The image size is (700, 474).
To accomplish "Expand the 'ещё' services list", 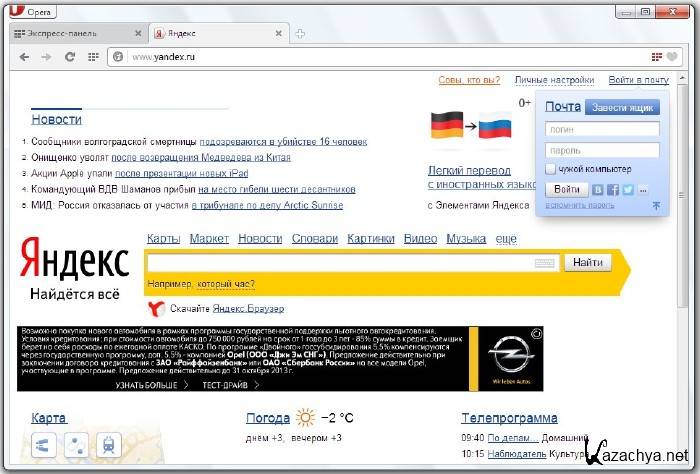I will (506, 239).
